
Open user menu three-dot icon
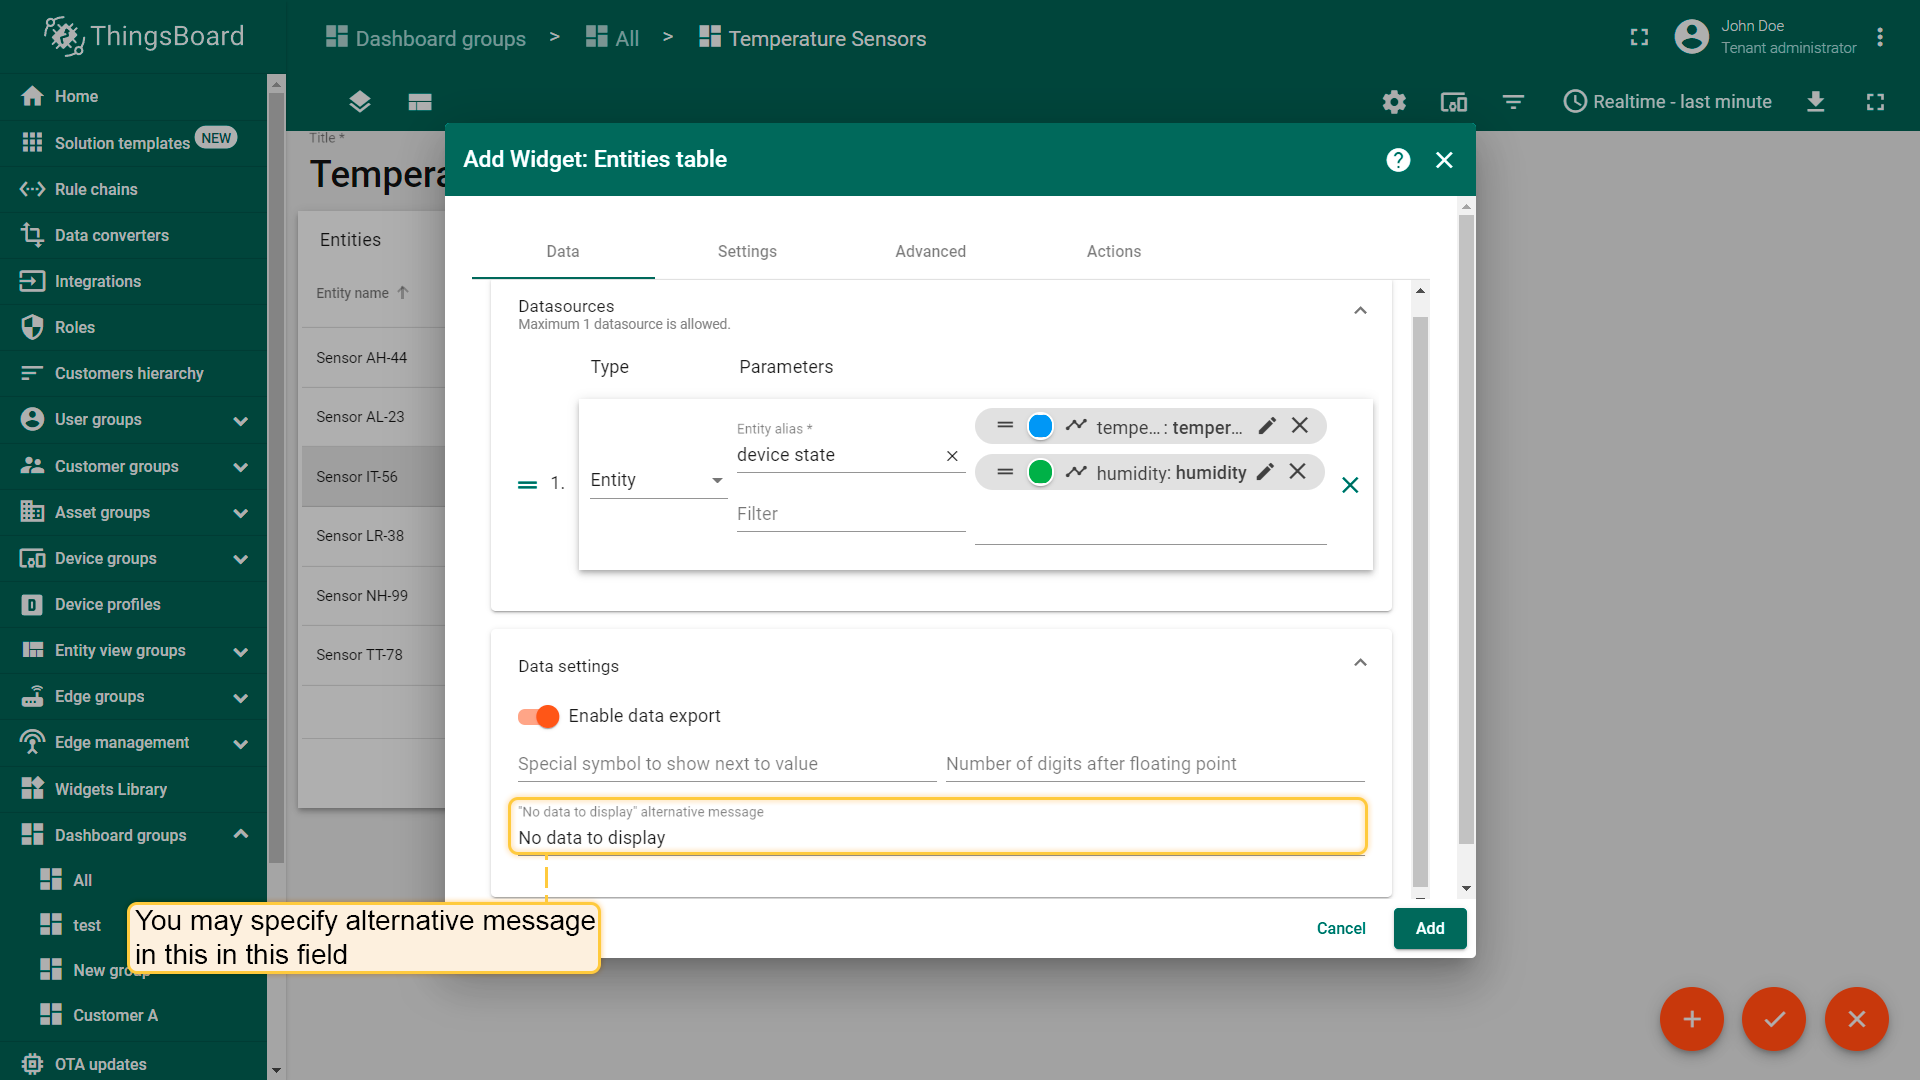point(1880,37)
